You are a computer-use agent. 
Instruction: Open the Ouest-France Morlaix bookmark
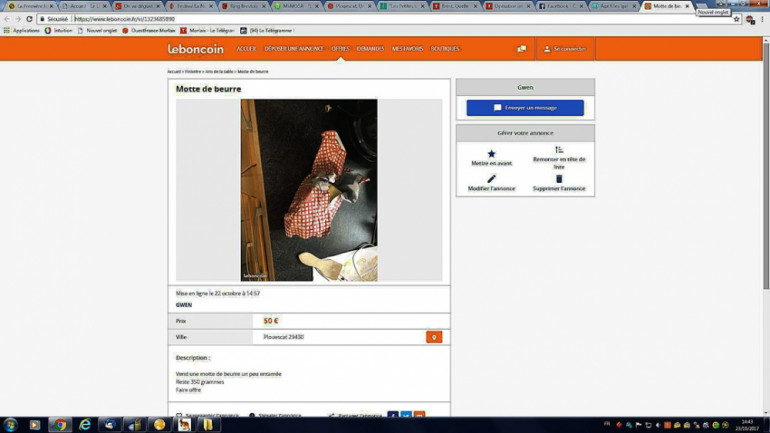point(150,31)
